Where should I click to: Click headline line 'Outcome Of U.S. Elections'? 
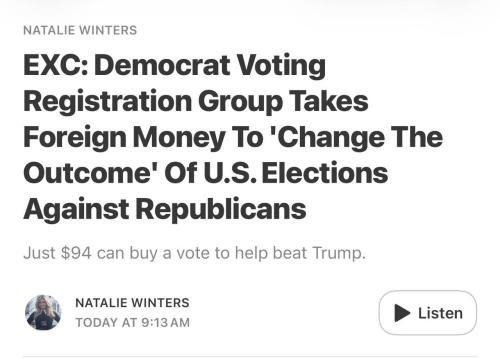click(x=206, y=173)
